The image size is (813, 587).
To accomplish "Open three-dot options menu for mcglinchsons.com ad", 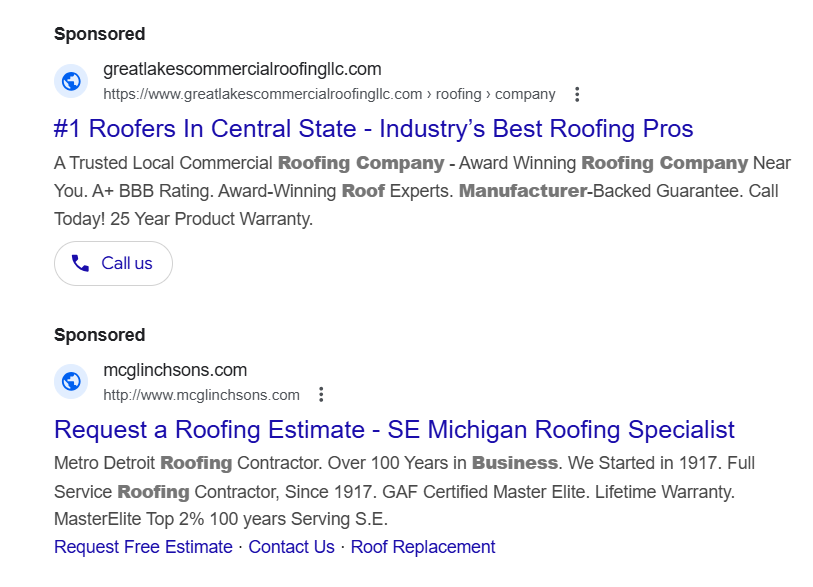I will 321,395.
